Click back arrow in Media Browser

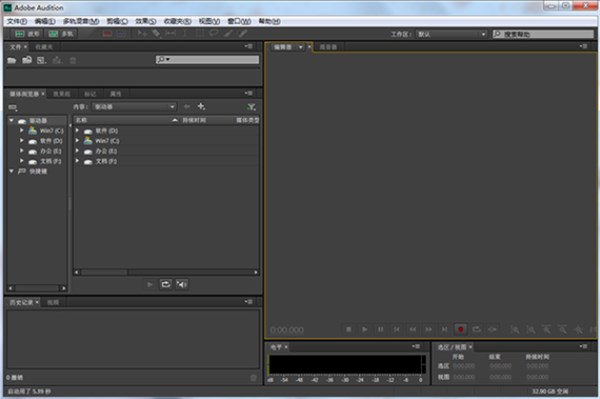pyautogui.click(x=187, y=106)
